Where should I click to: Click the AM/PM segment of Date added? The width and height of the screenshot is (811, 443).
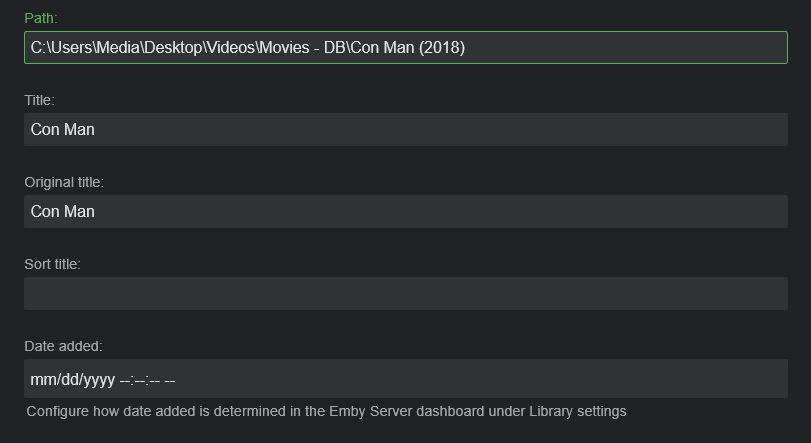click(x=169, y=380)
